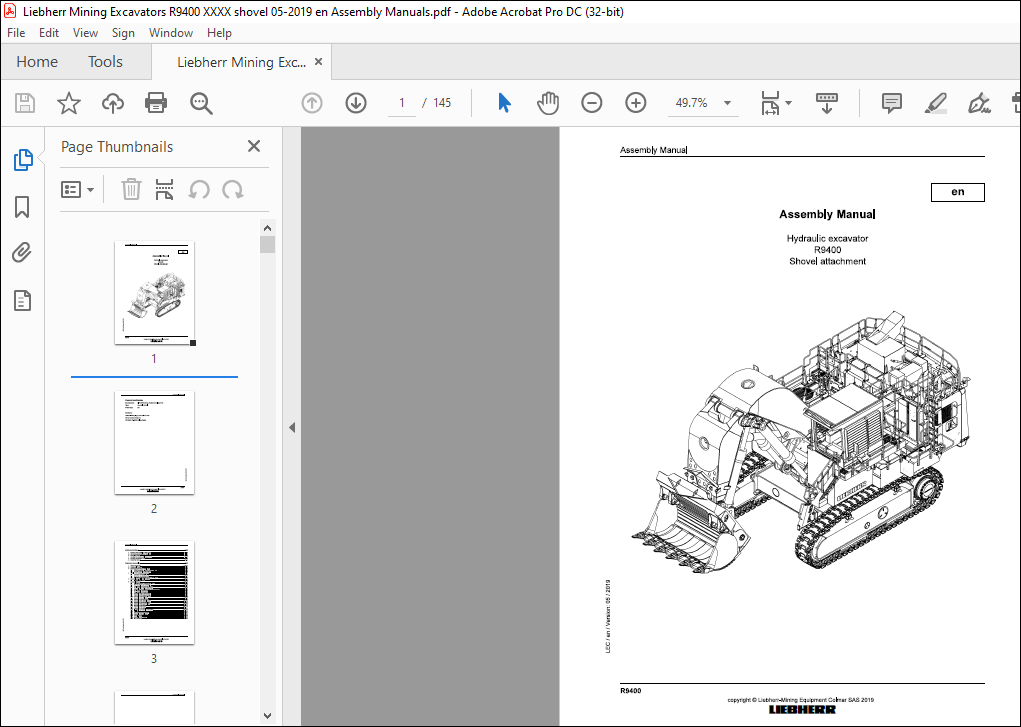This screenshot has height=727, width=1021.
Task: Go to previous page arrow
Action: 312,103
